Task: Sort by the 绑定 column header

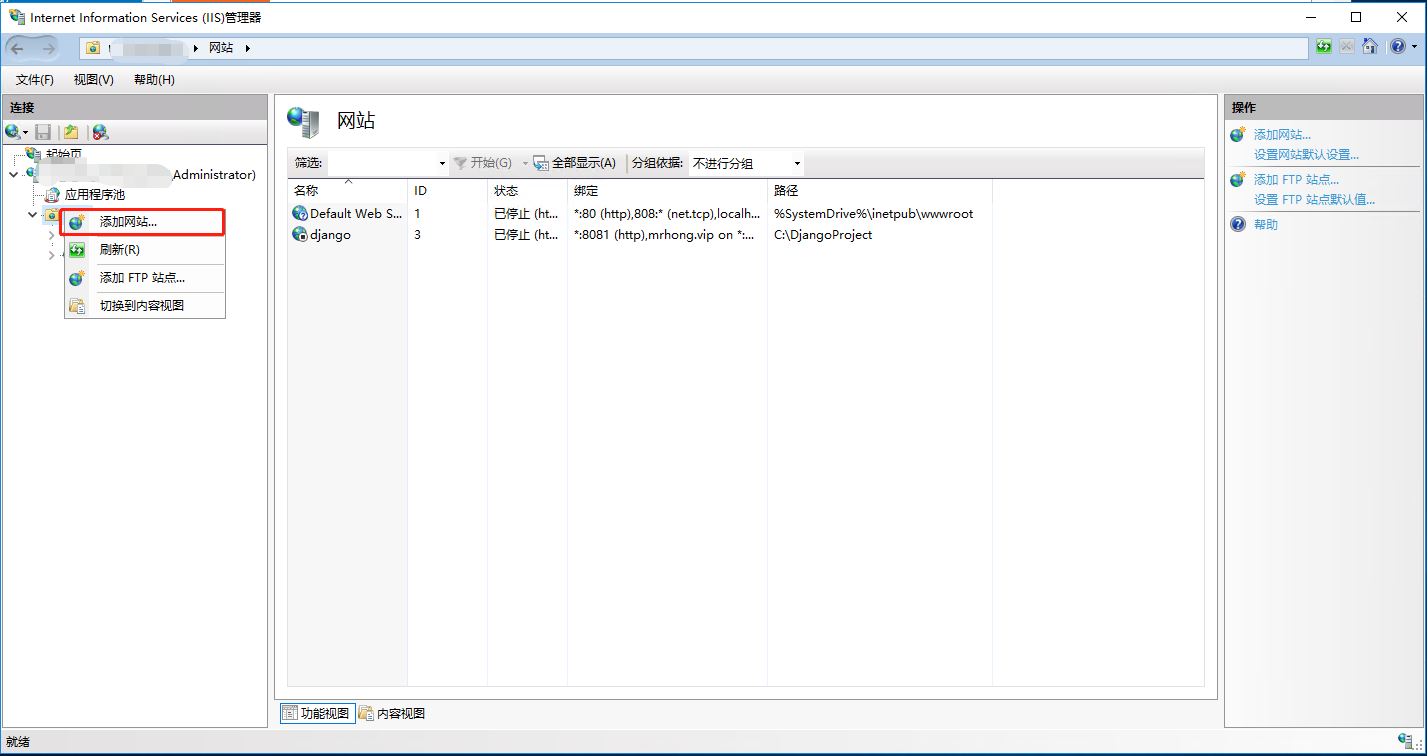Action: point(667,190)
